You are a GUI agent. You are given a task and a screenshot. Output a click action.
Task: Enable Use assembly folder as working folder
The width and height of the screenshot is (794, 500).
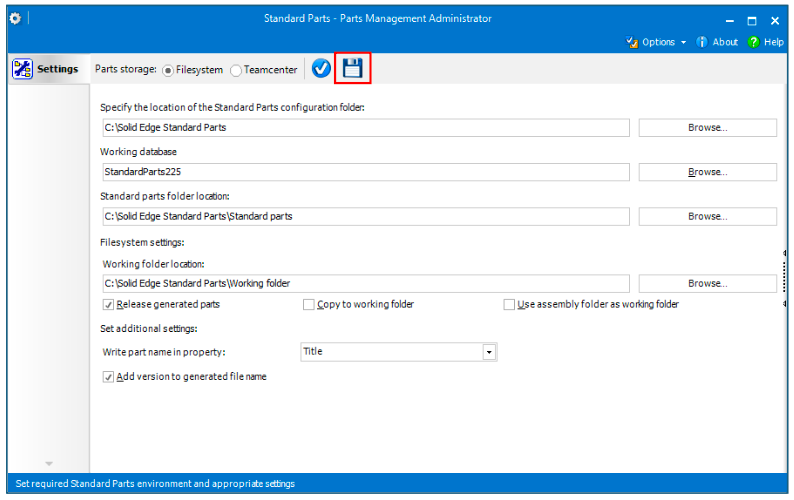[x=509, y=304]
